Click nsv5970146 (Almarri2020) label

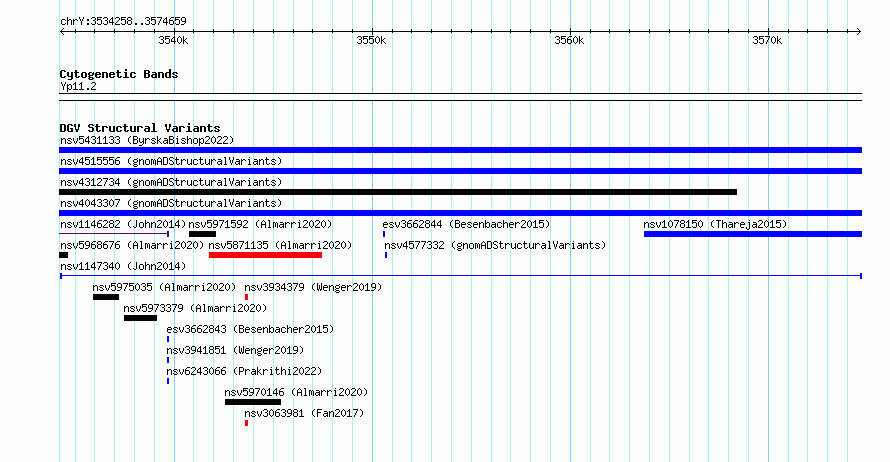[x=296, y=392]
